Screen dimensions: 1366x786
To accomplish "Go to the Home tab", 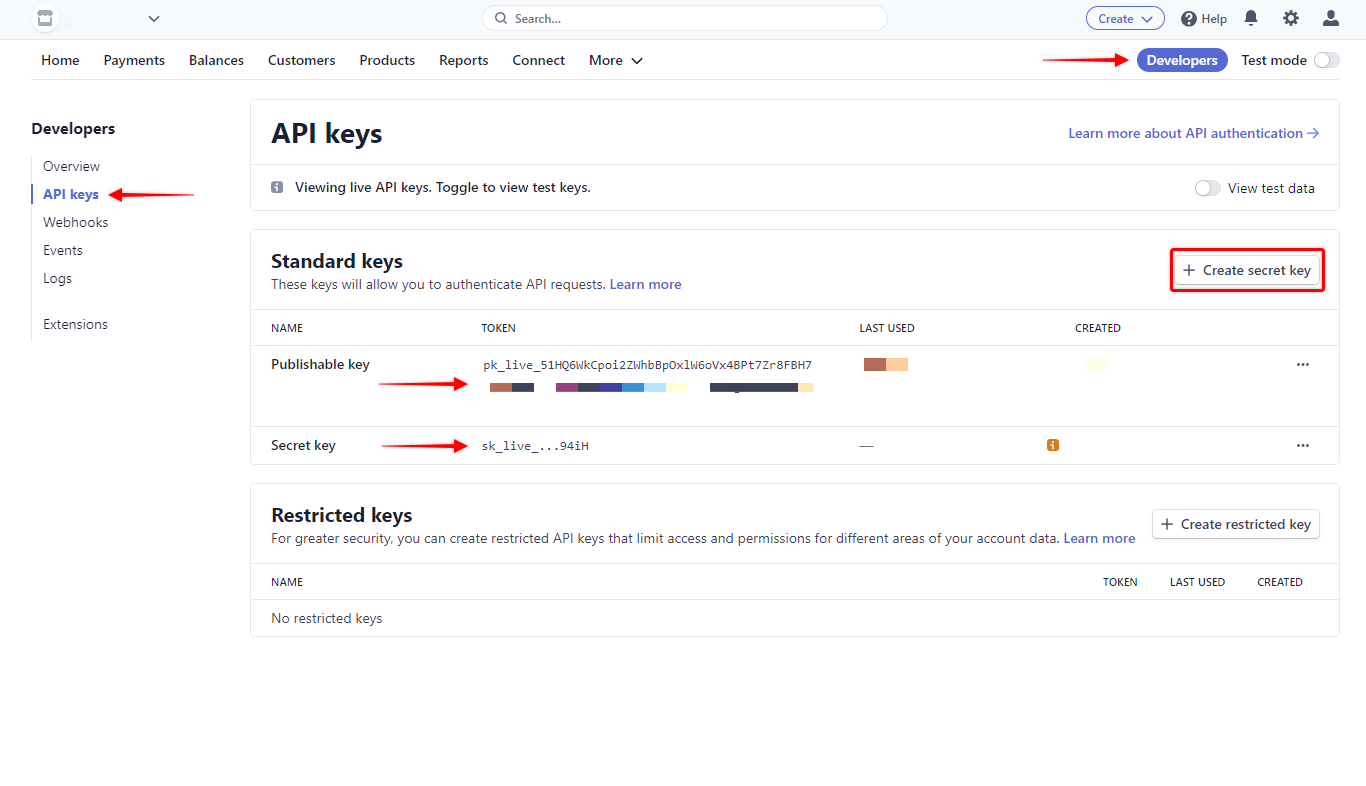I will pos(60,60).
